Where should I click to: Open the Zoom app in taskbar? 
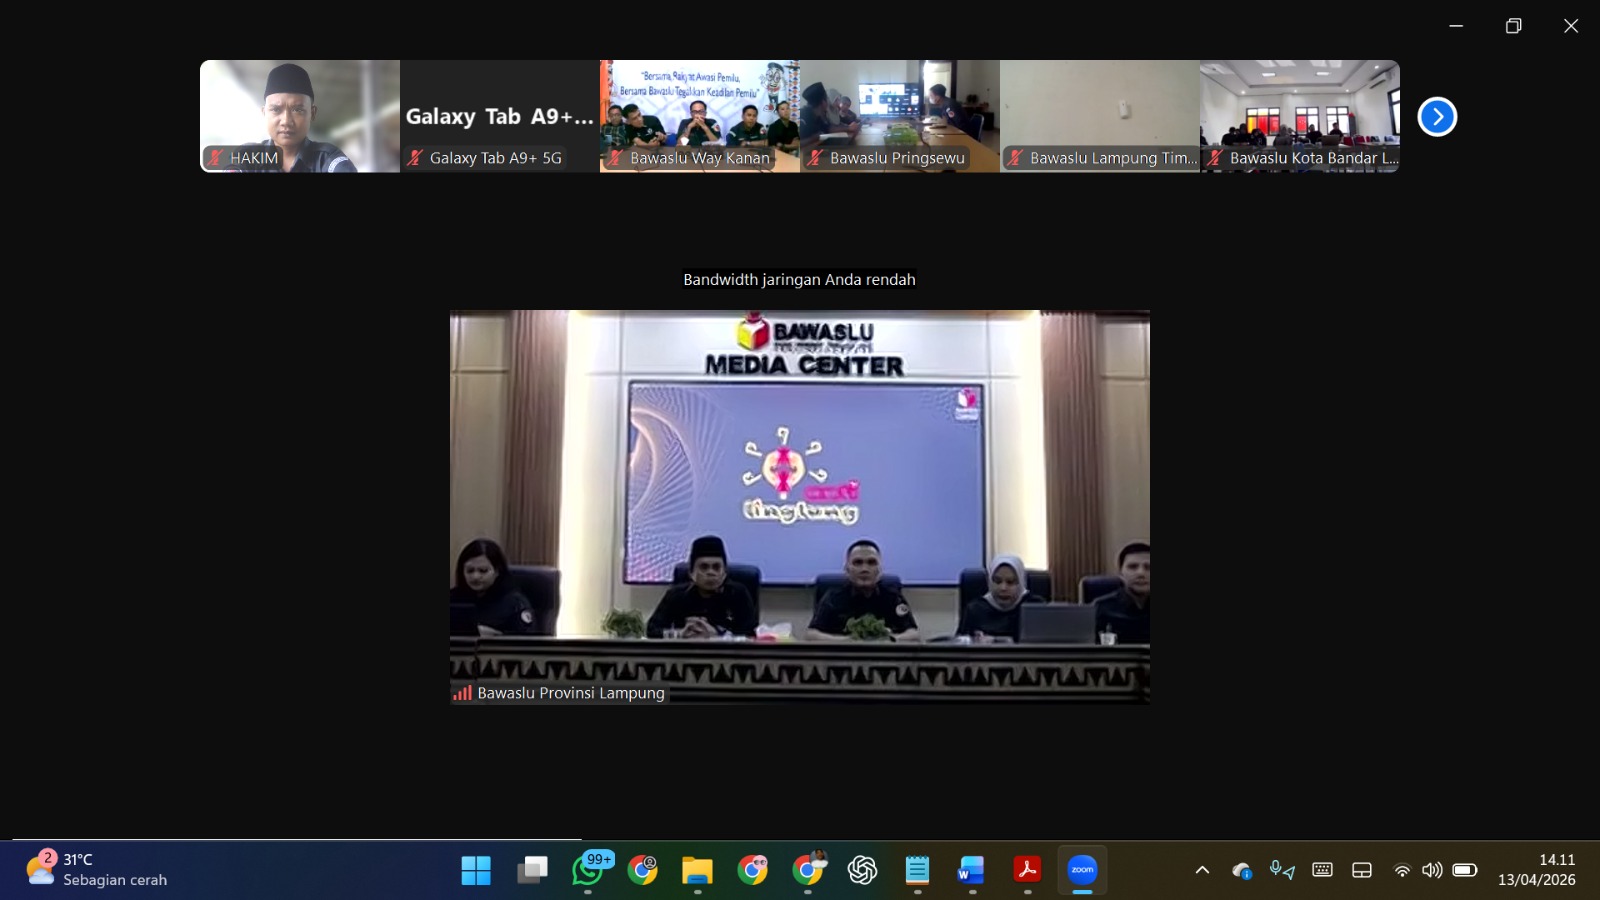pos(1082,870)
